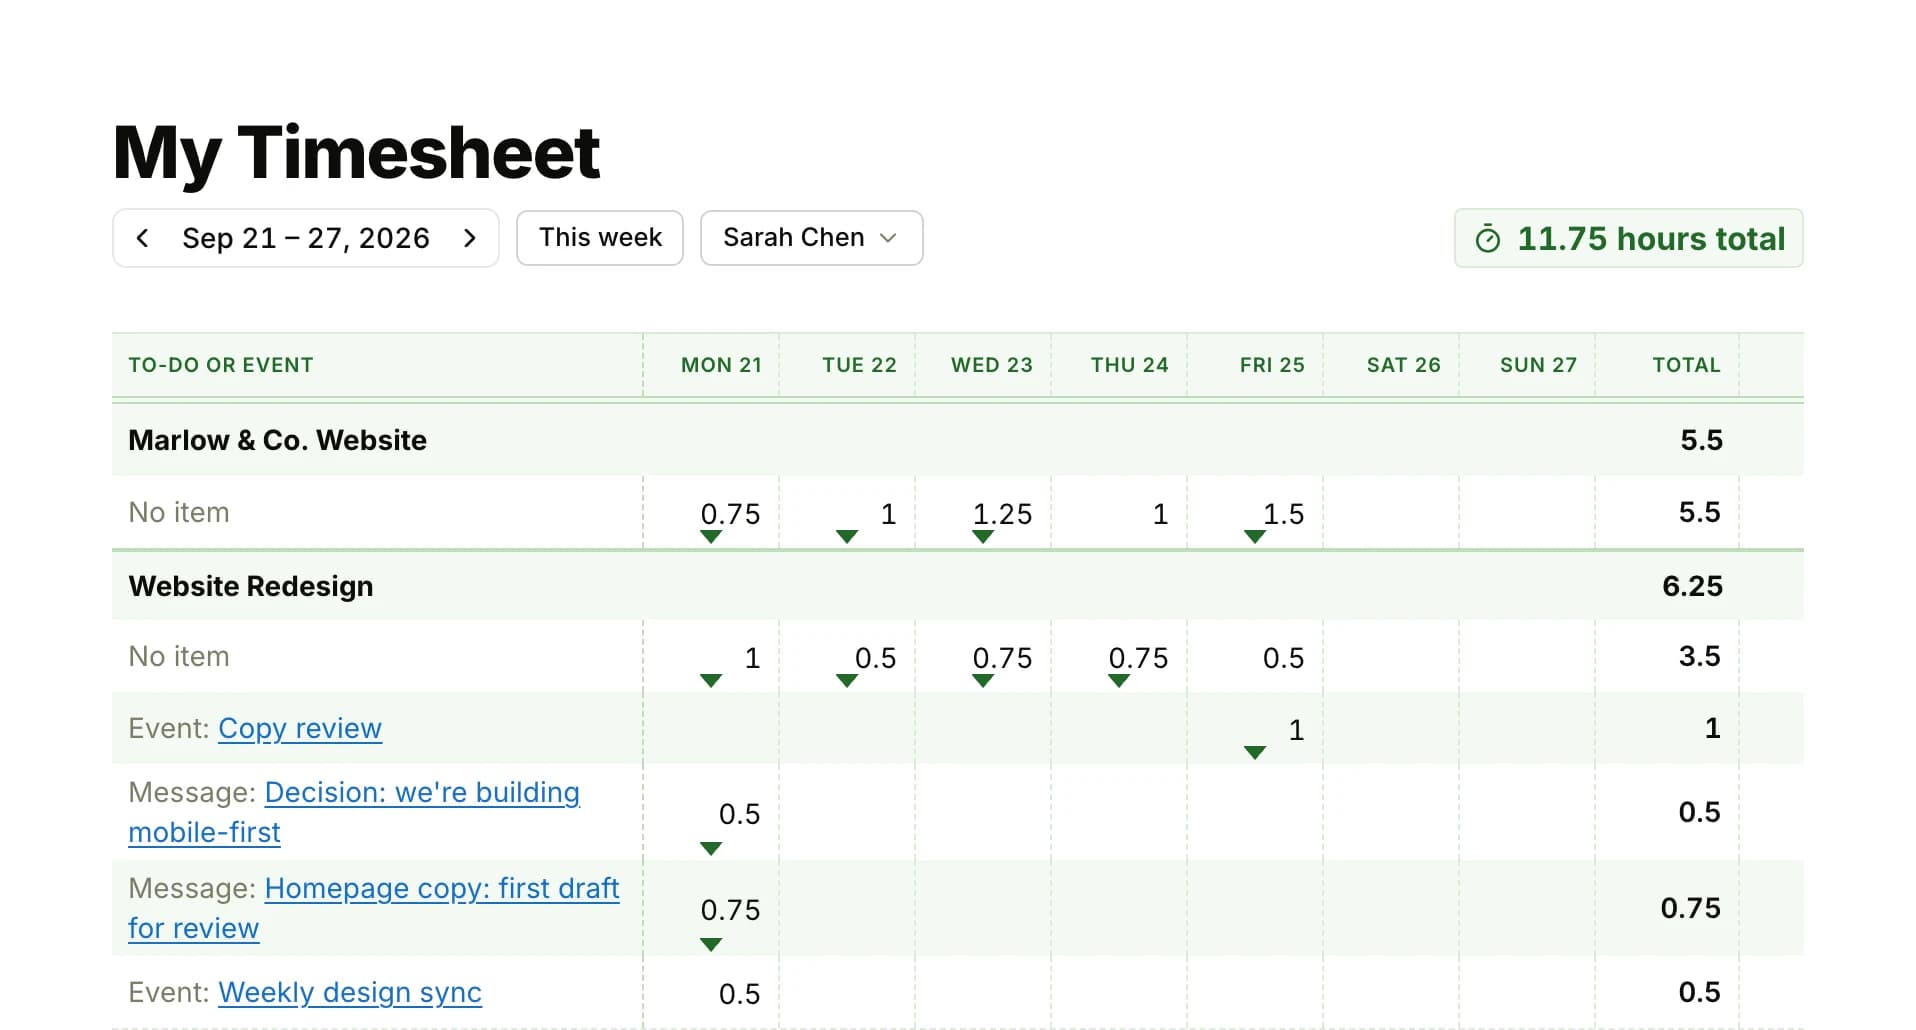Click Weekly design sync Monday value 0.5
The height and width of the screenshot is (1030, 1916).
739,994
